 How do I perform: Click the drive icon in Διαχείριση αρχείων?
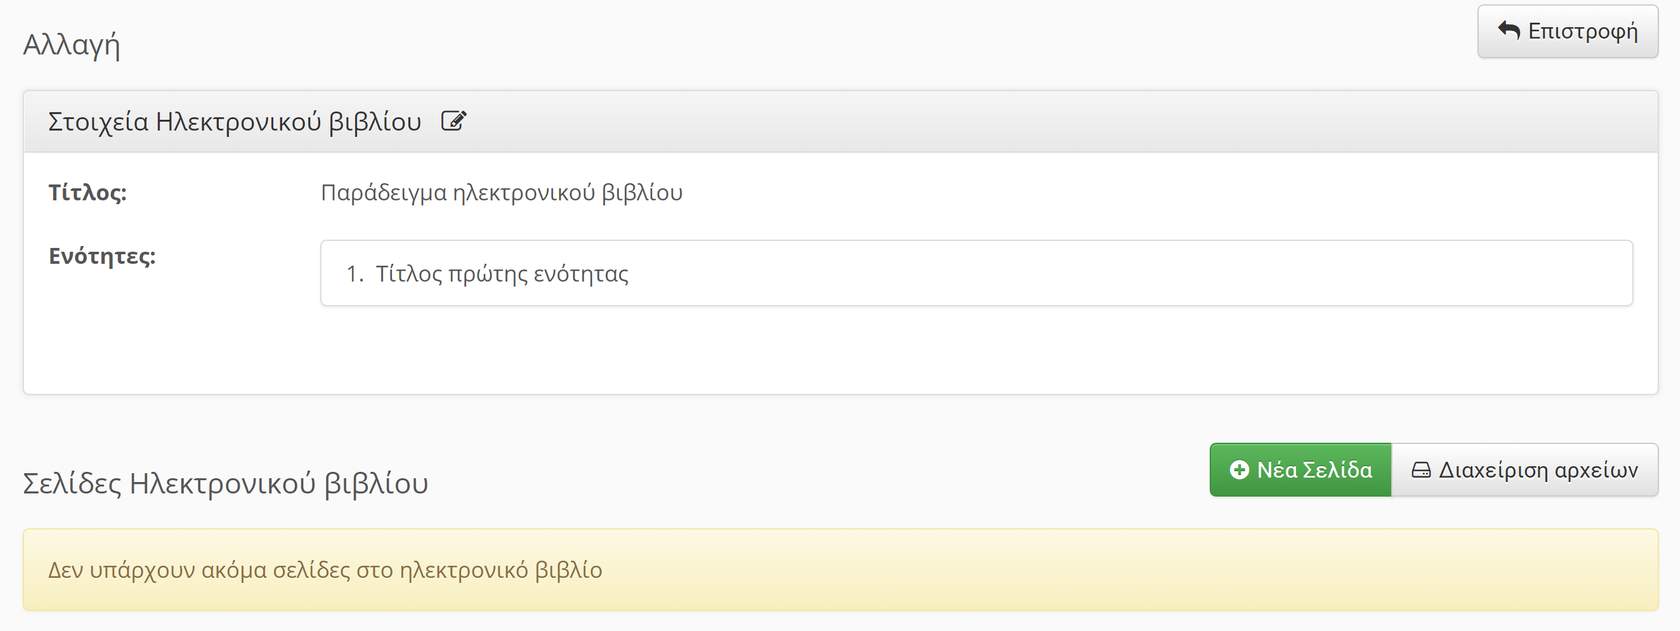[1421, 470]
